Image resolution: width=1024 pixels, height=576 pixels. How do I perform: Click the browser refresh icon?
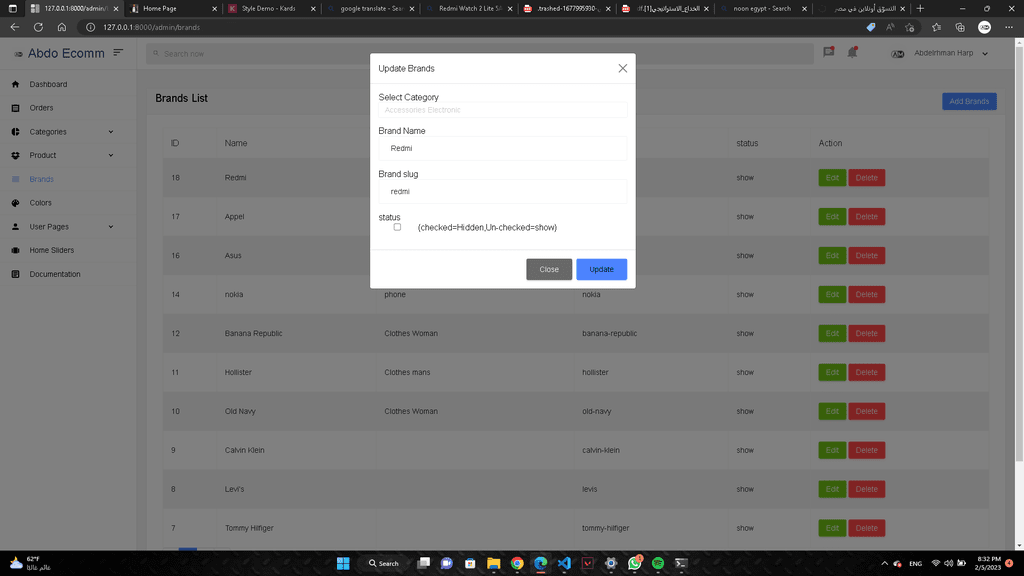(39, 27)
